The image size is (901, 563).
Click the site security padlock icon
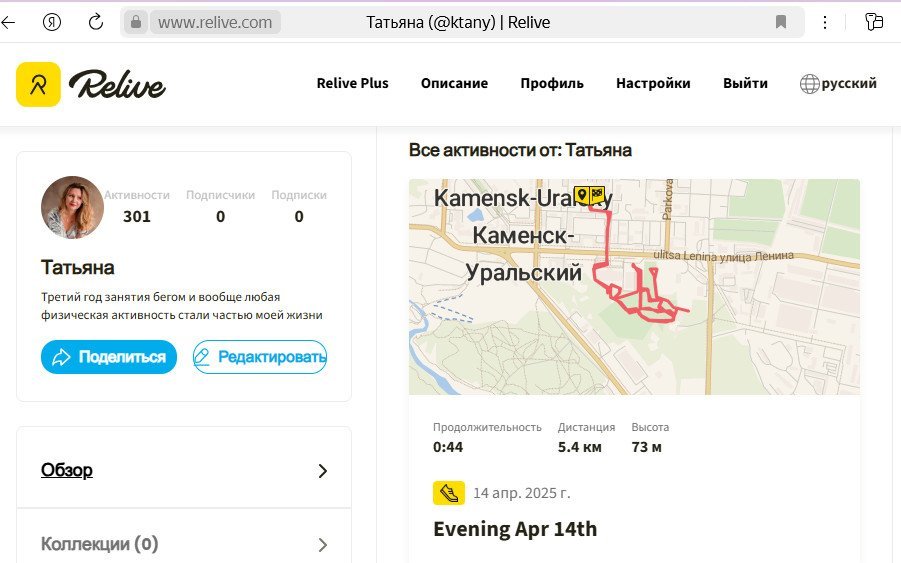click(136, 22)
